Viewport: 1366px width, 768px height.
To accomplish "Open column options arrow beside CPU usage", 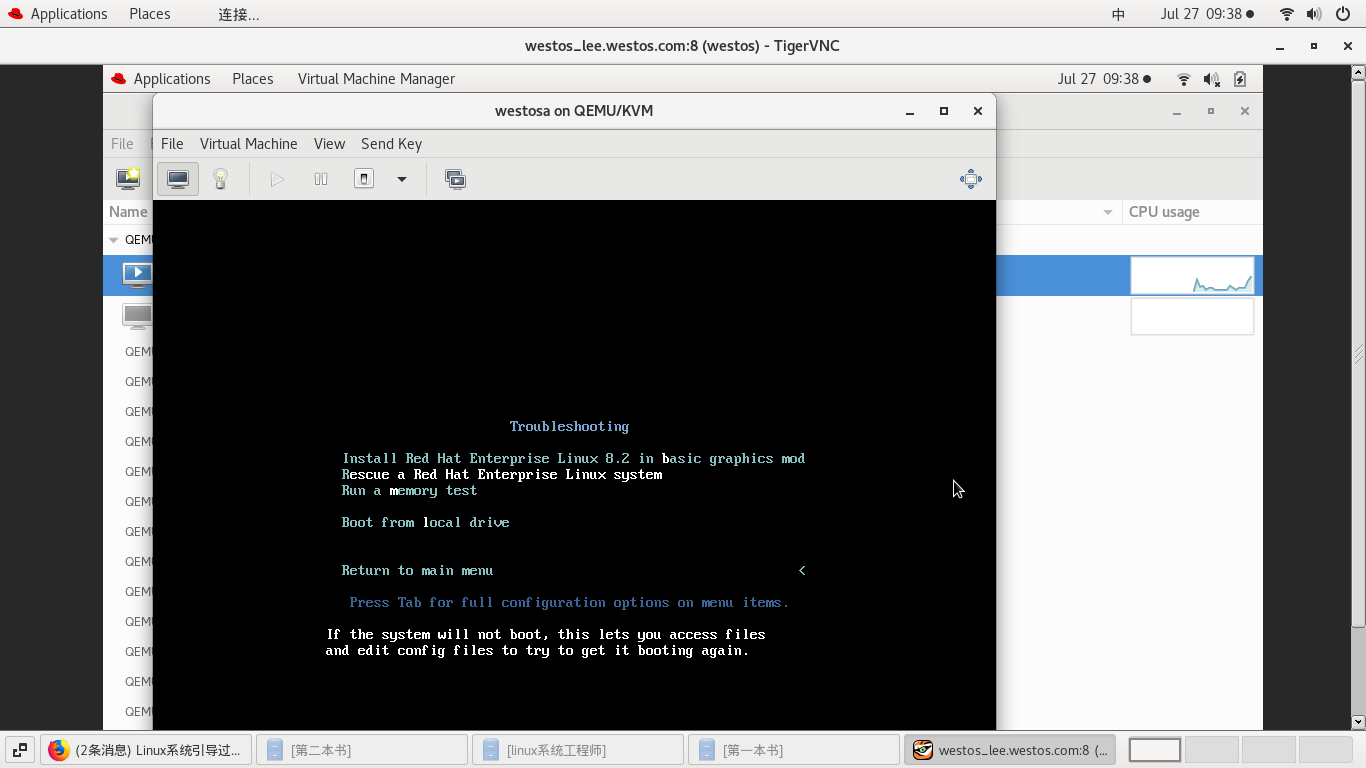I will point(1108,212).
